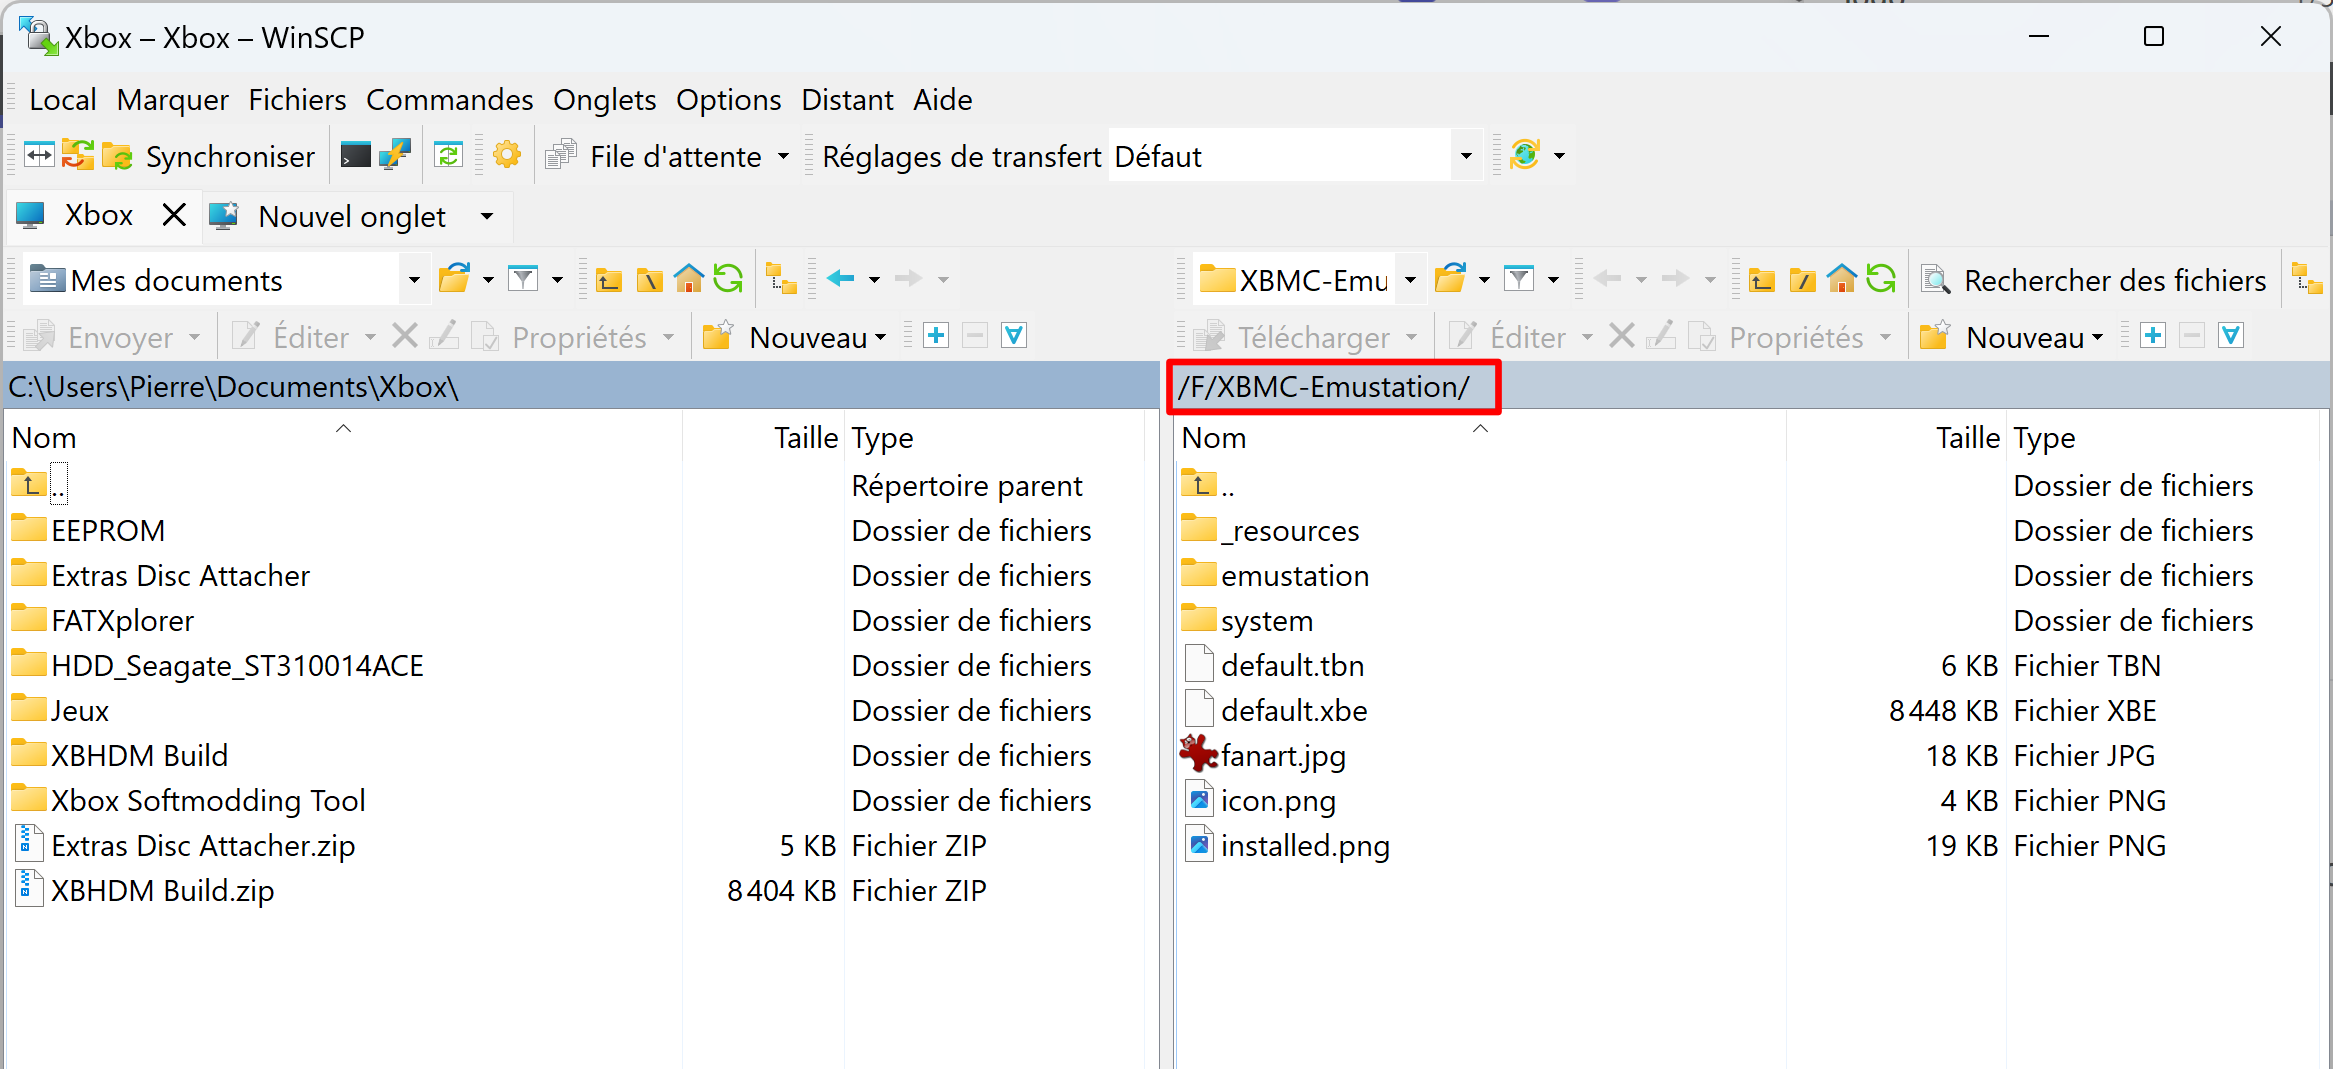Select the Xbox Softmodding Tool folder
Viewport: 2333px width, 1069px height.
point(208,800)
